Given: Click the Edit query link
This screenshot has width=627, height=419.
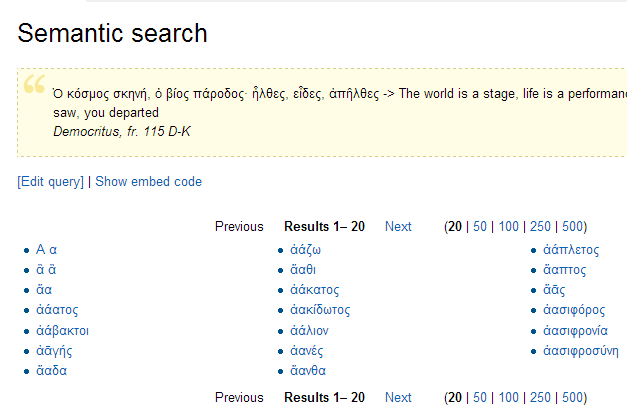Looking at the screenshot, I should coord(51,182).
